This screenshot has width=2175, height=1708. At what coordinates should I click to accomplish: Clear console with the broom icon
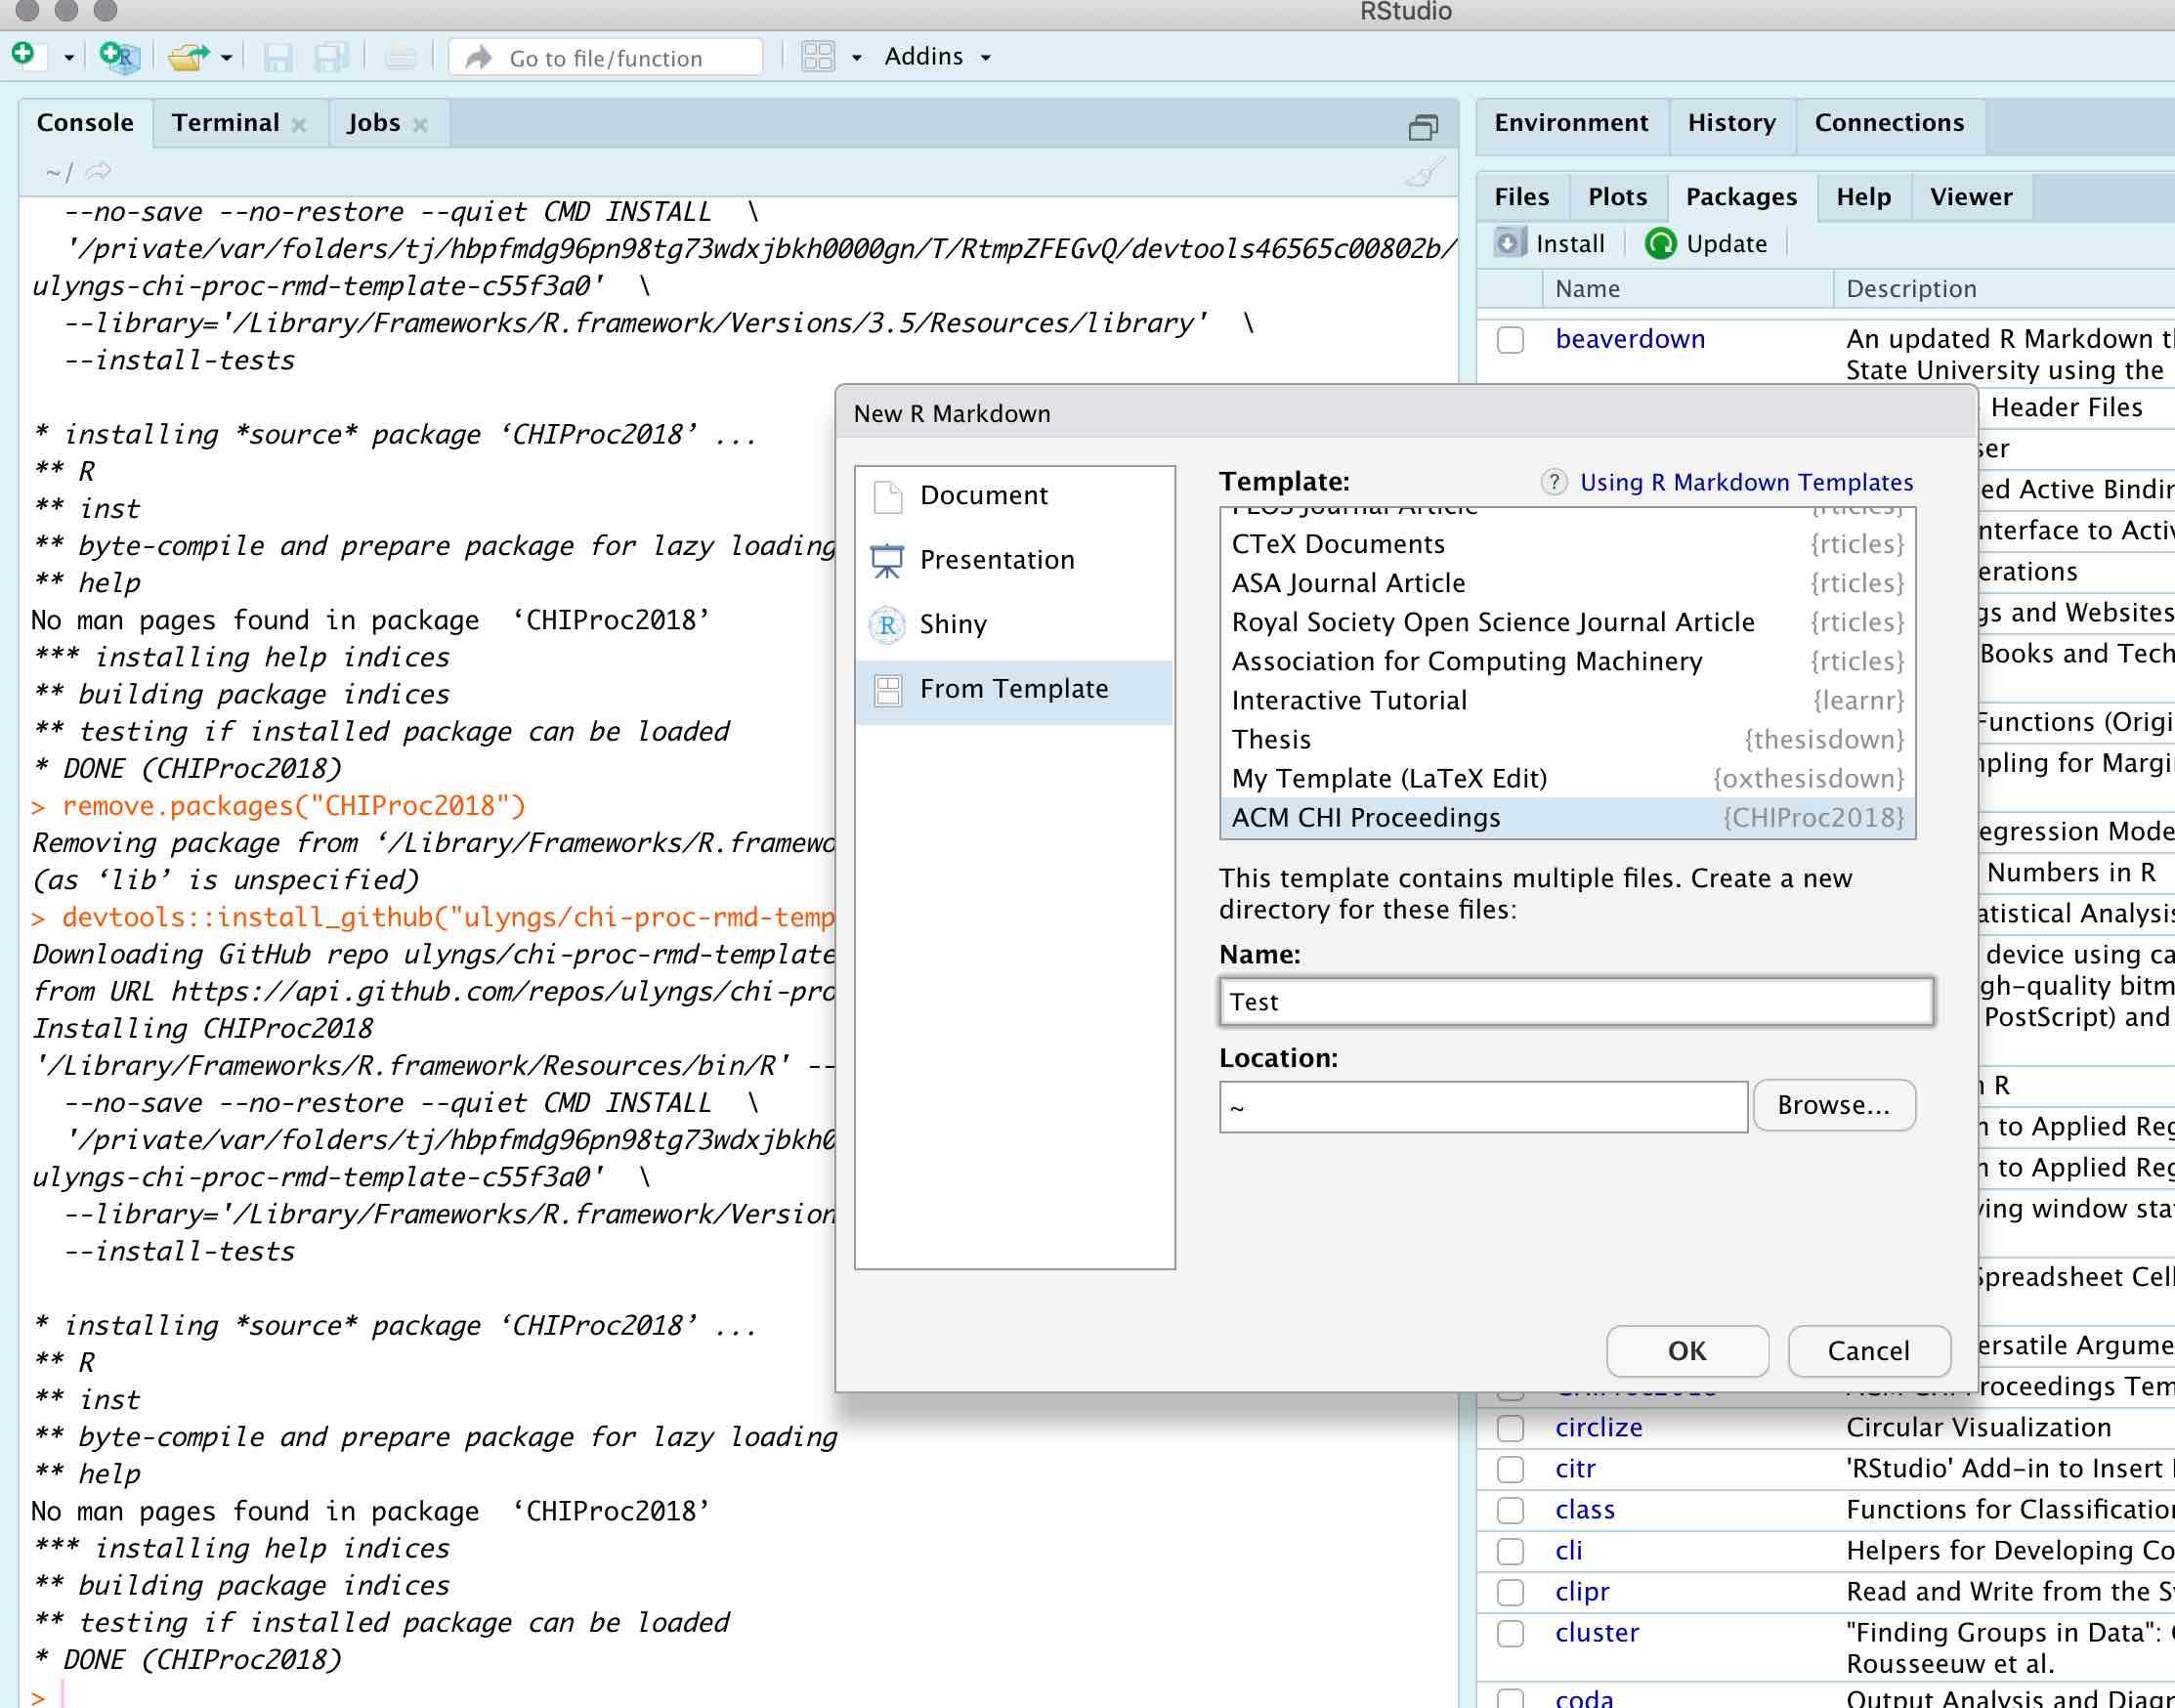tap(1424, 173)
